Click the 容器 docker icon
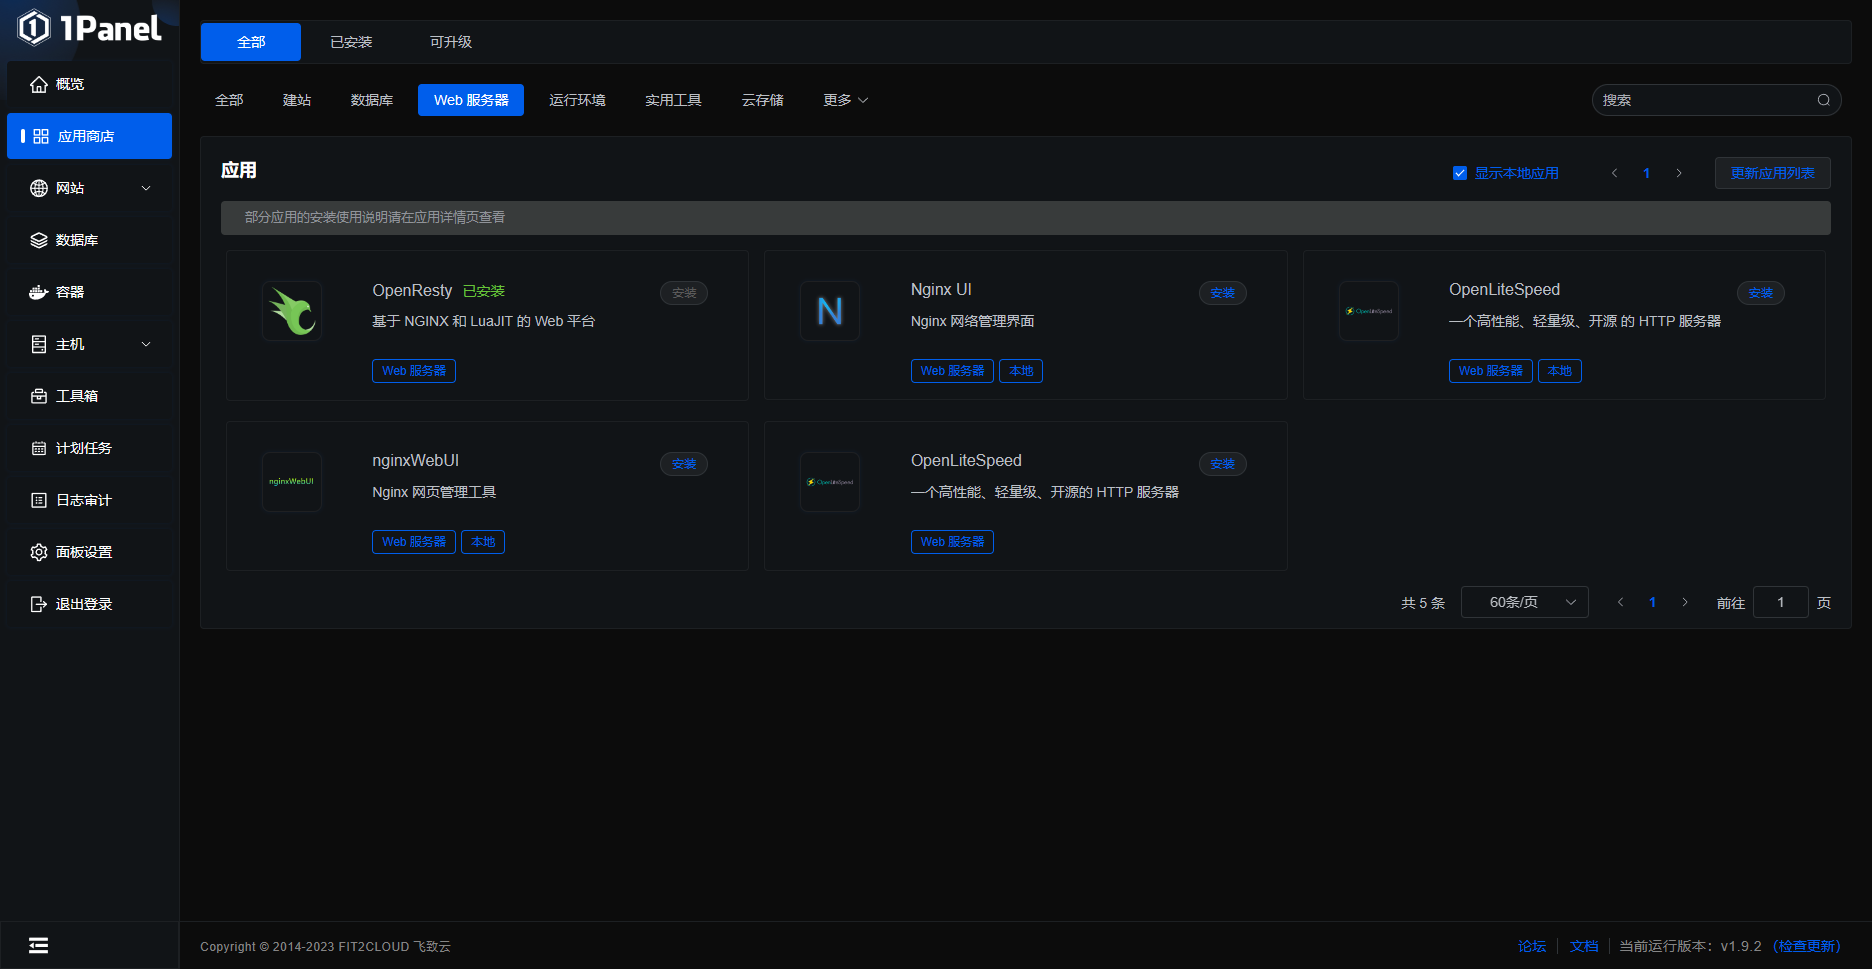The height and width of the screenshot is (969, 1872). [39, 292]
